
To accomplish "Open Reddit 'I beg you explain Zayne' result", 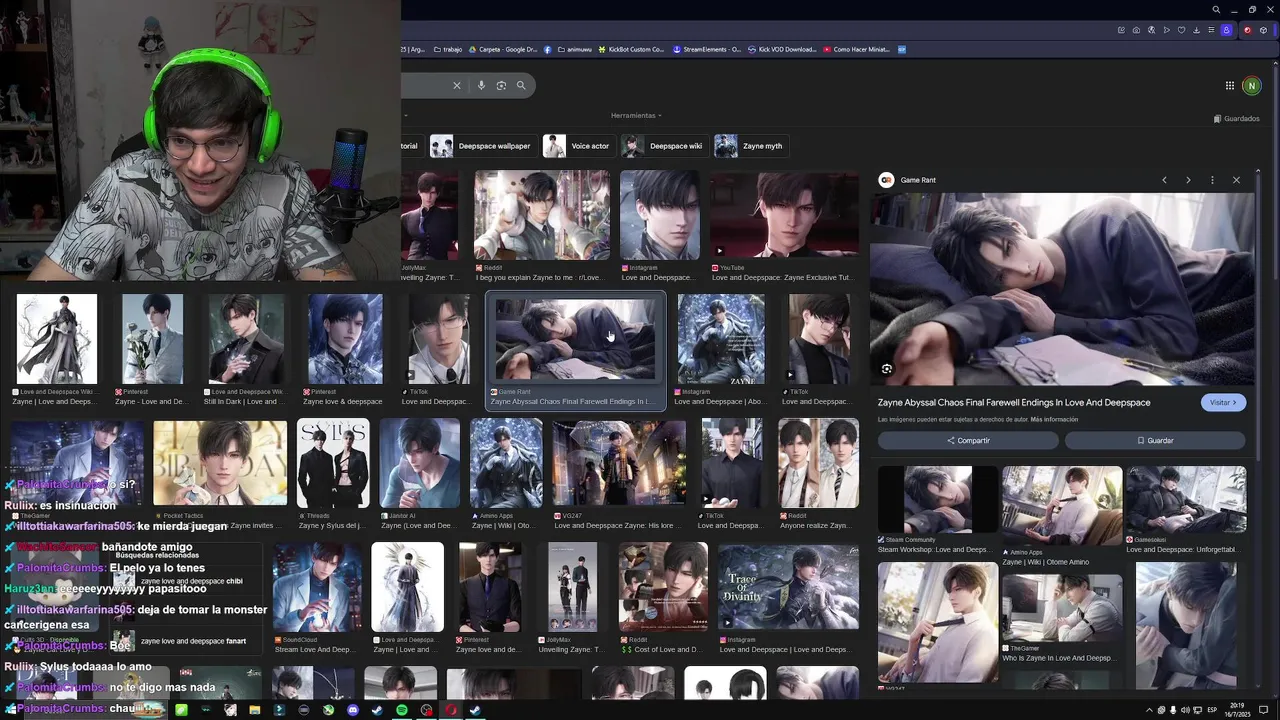I will [541, 215].
